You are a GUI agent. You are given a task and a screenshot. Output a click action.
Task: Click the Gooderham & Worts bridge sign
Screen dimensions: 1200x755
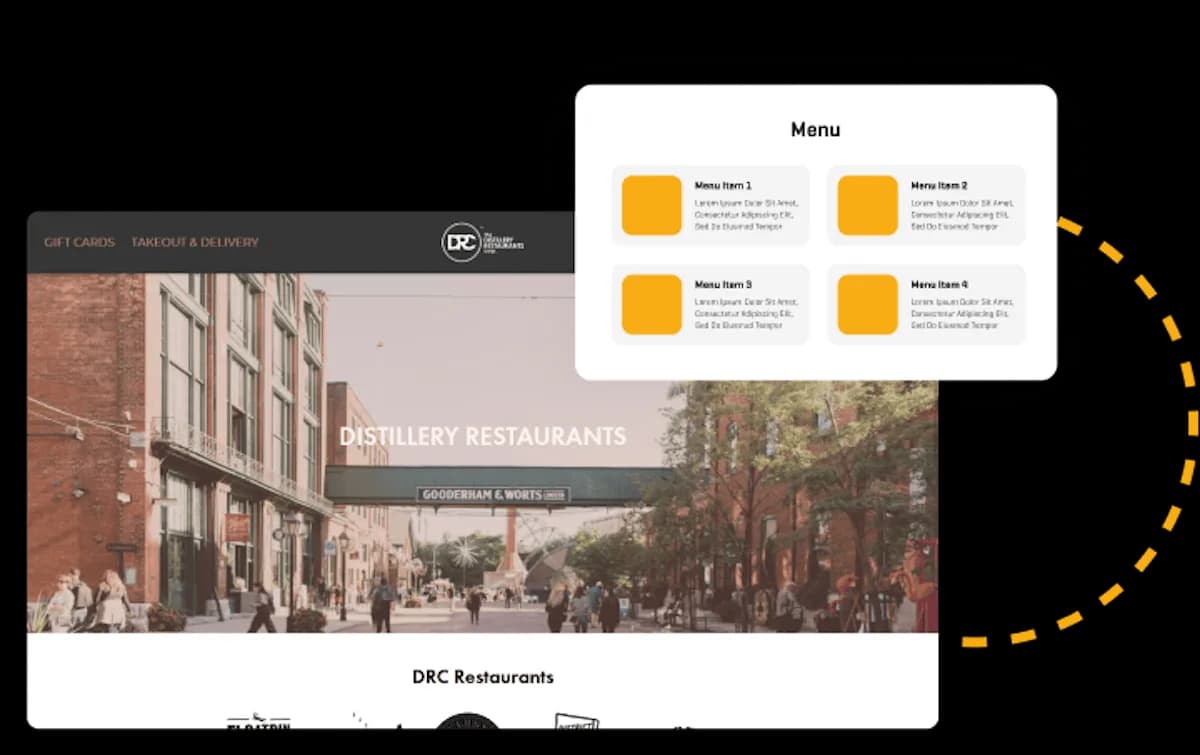(x=493, y=494)
